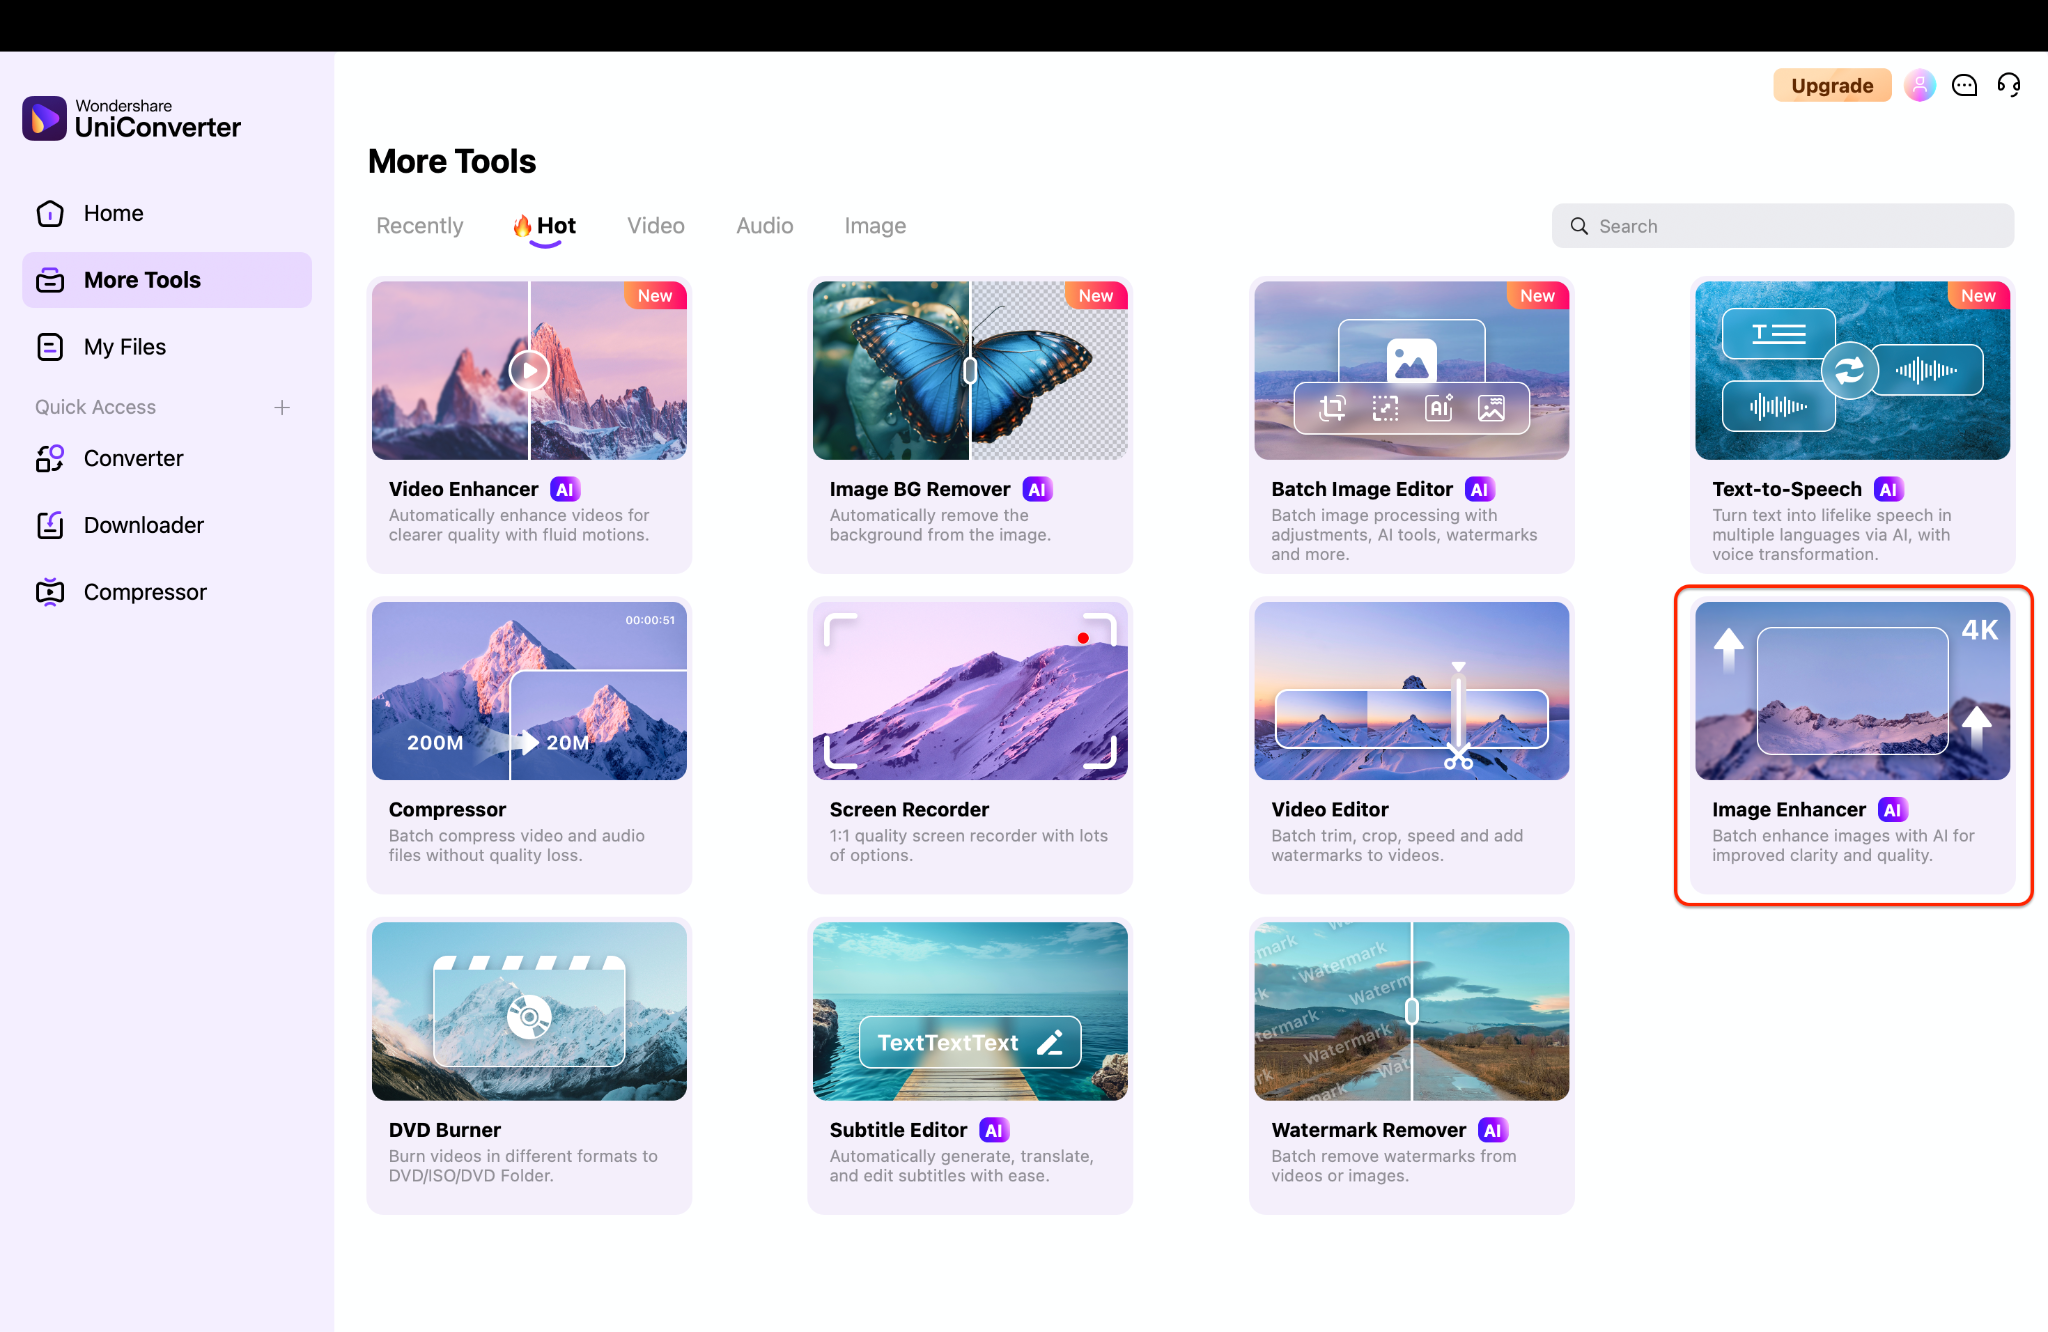
Task: Switch to the Image tab
Action: point(875,226)
